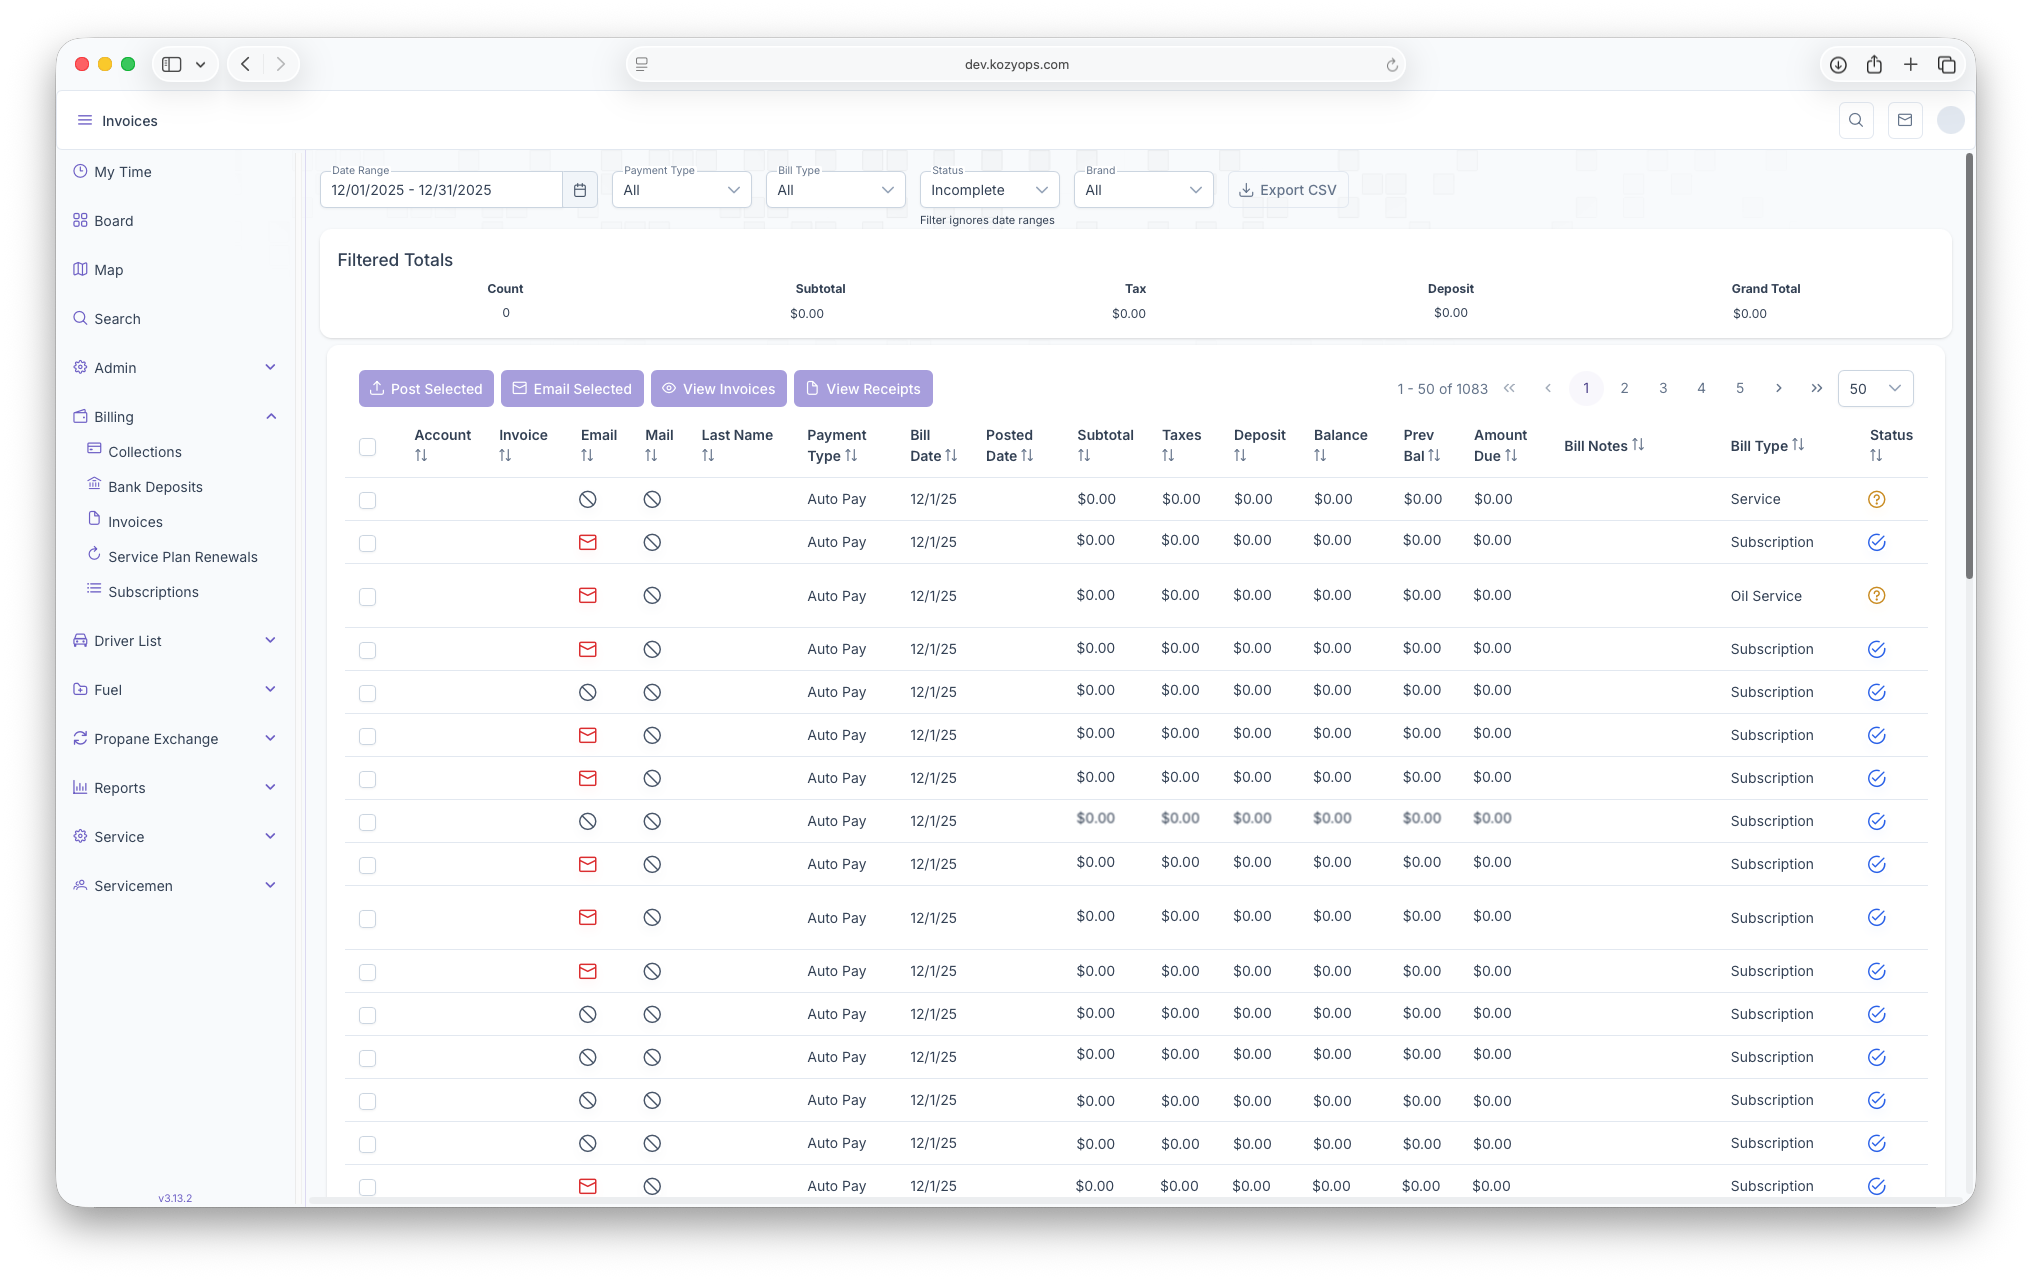Screen dimensions: 2032x1281
Task: Click Safari page reload icon
Action: [x=1391, y=65]
